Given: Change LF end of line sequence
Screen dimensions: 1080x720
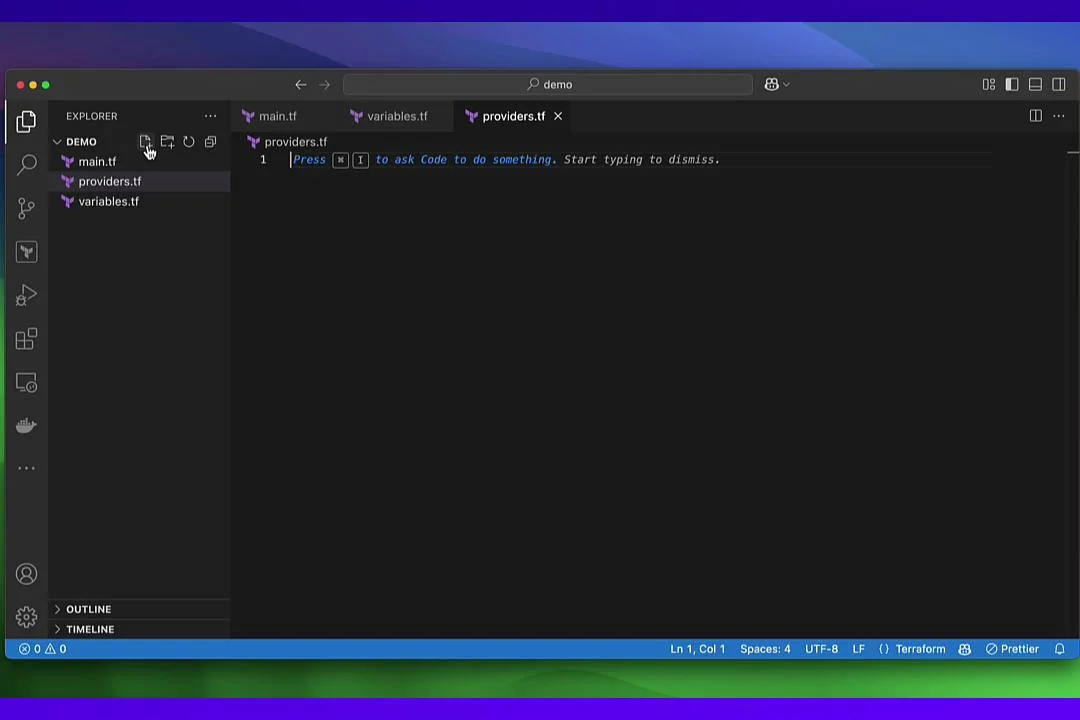Looking at the screenshot, I should tap(858, 649).
